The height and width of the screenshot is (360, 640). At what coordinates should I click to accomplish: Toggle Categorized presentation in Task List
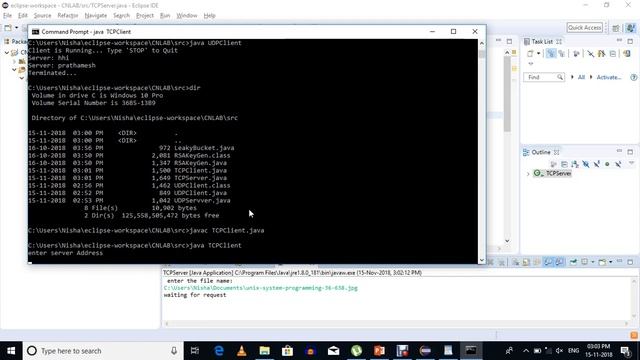pyautogui.click(x=551, y=53)
